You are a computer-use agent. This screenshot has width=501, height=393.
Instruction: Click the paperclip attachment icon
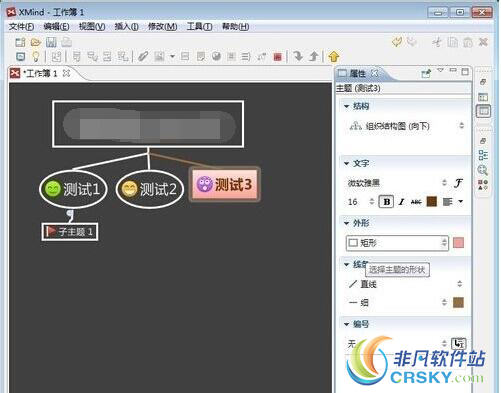[143, 57]
